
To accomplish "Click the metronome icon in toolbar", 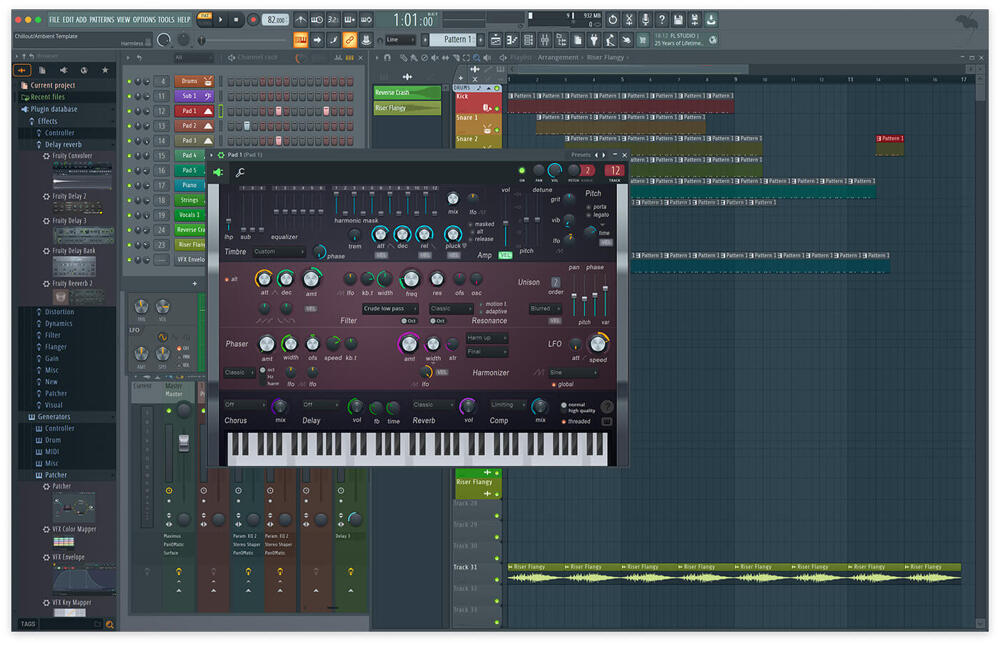I will (x=300, y=19).
